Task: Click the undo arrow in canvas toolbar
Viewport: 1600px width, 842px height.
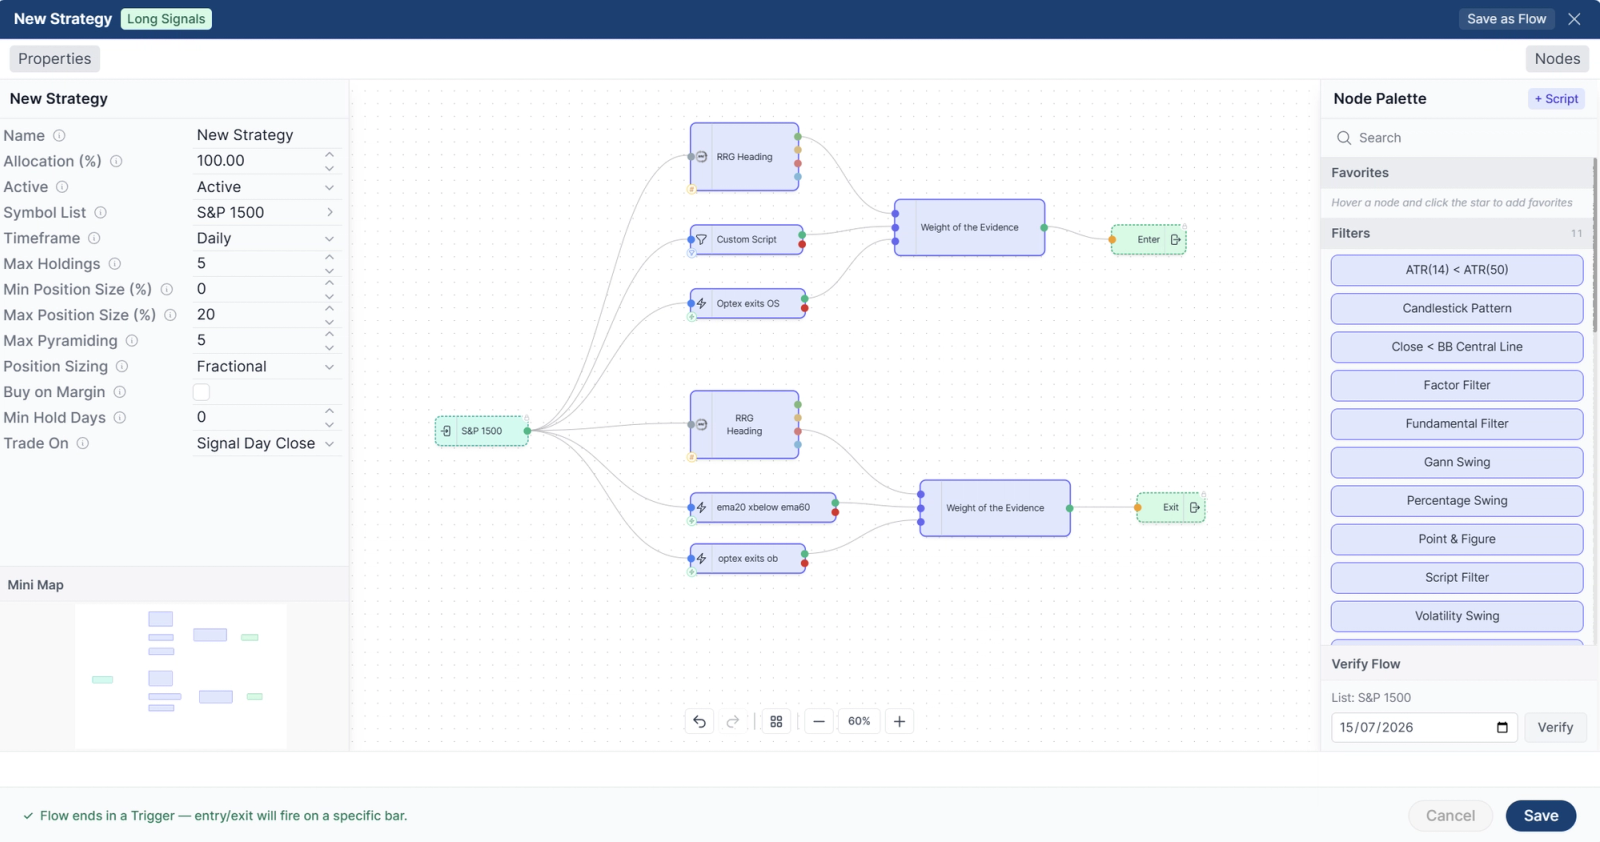Action: tap(699, 721)
